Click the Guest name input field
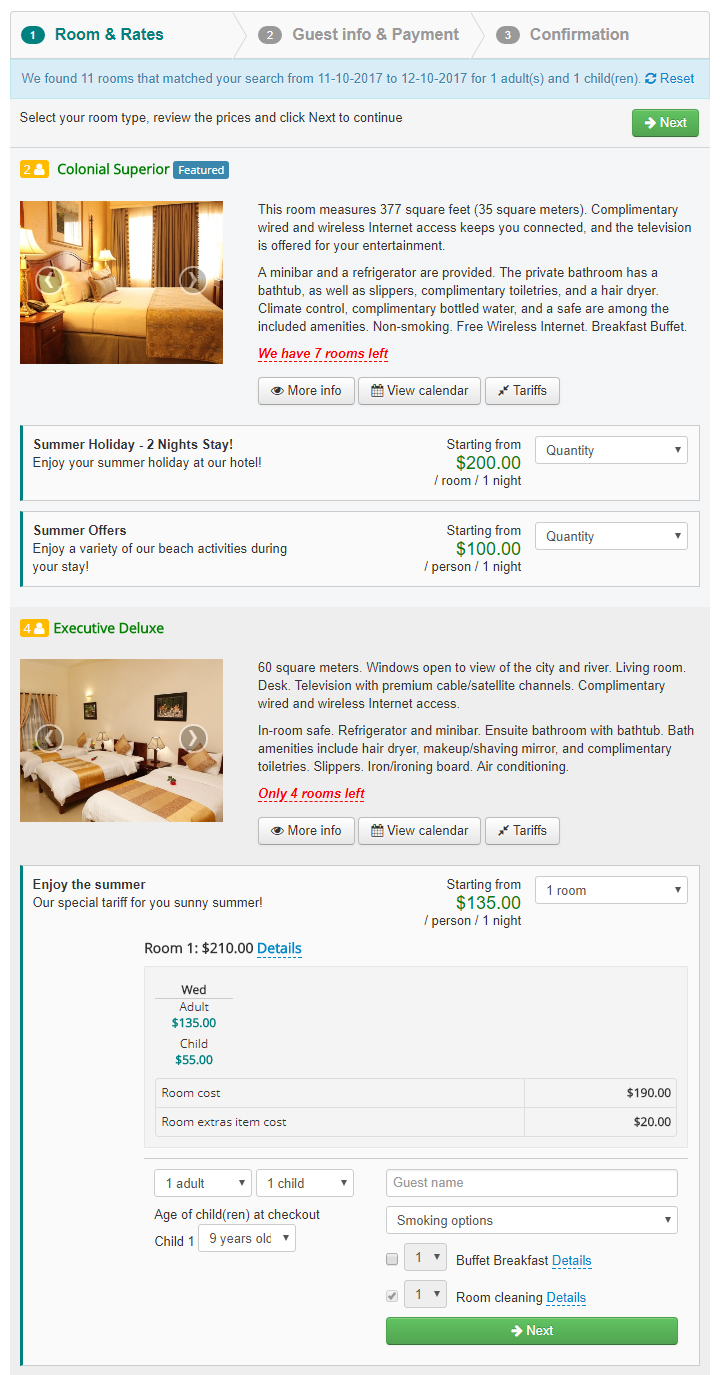The height and width of the screenshot is (1375, 720). pyautogui.click(x=531, y=1183)
